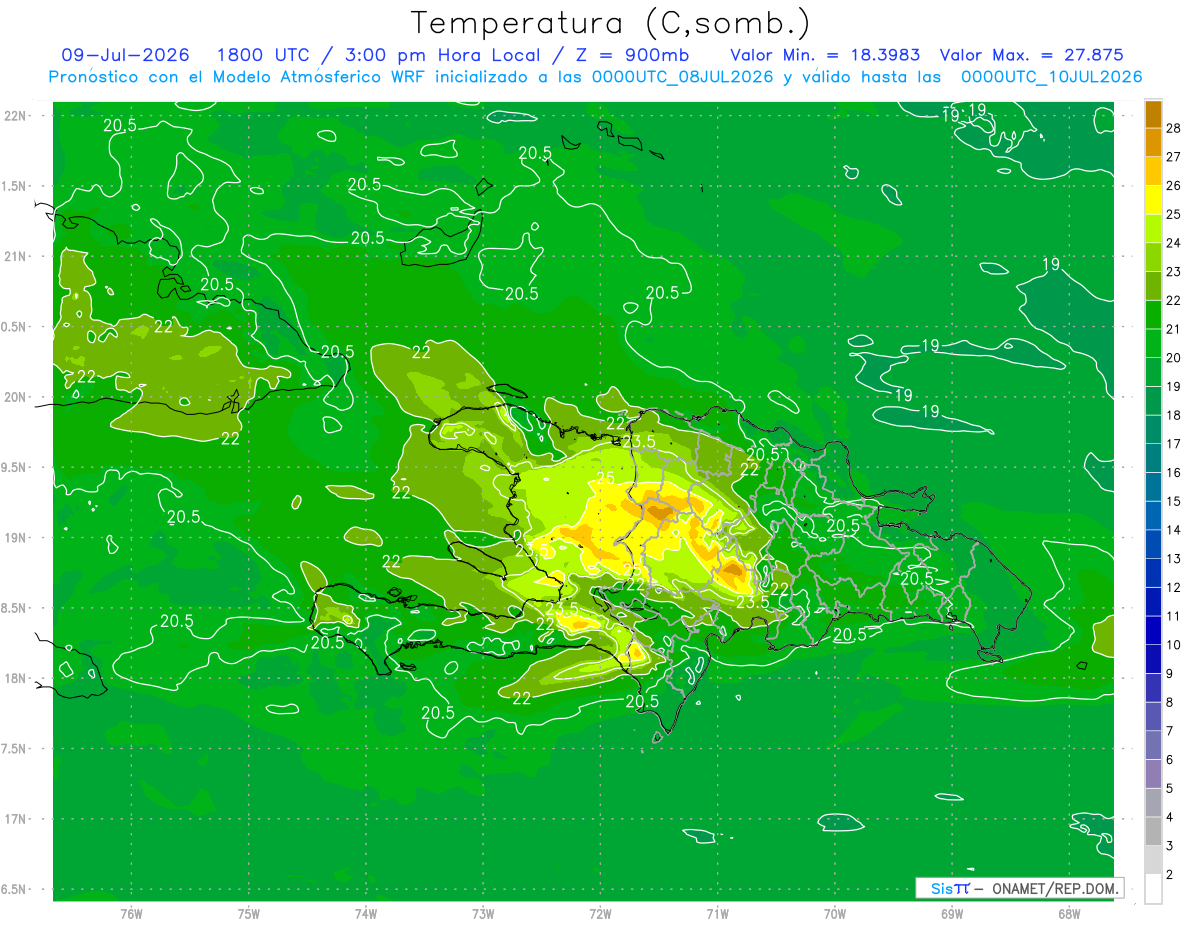
Task: Click the "71W" longitude axis label
Action: [x=717, y=913]
